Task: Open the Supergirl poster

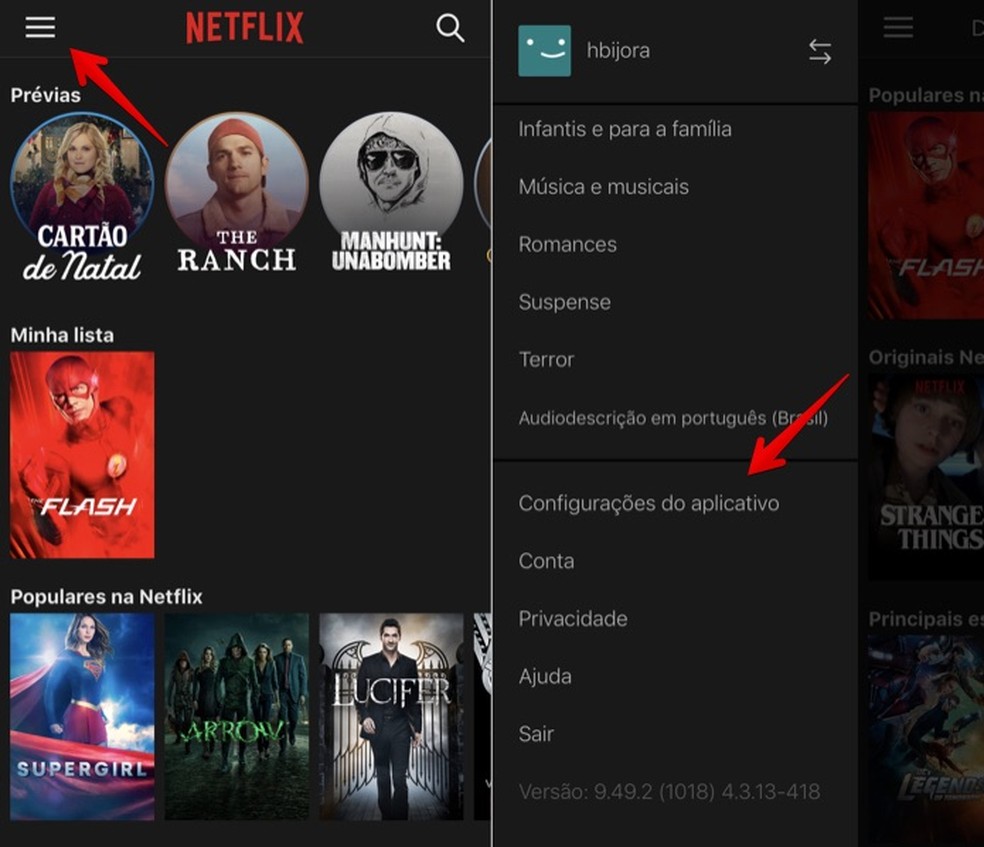Action: (82, 716)
